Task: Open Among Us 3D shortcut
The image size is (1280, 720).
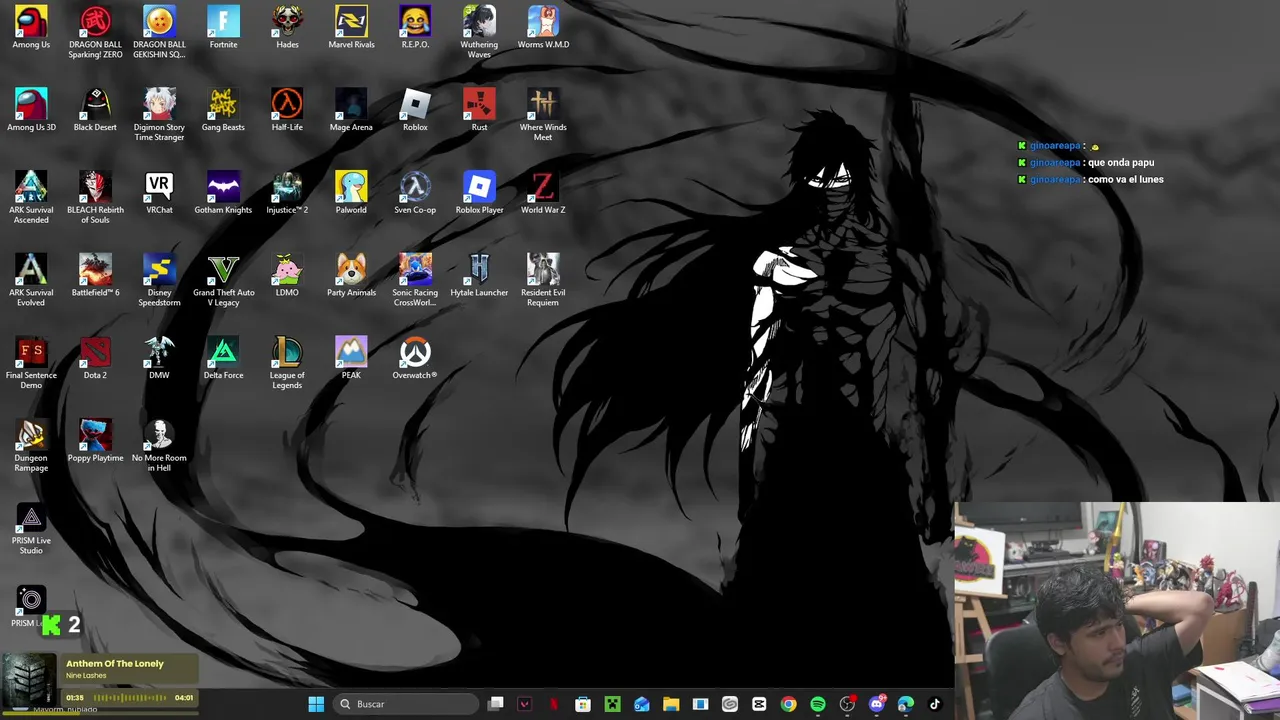Action: 31,110
